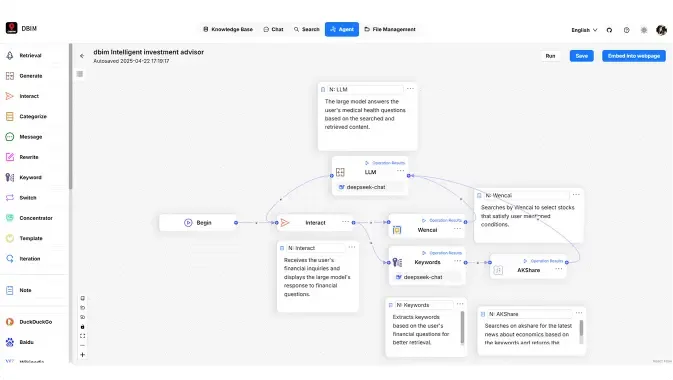Pick the Template component

click(x=30, y=238)
